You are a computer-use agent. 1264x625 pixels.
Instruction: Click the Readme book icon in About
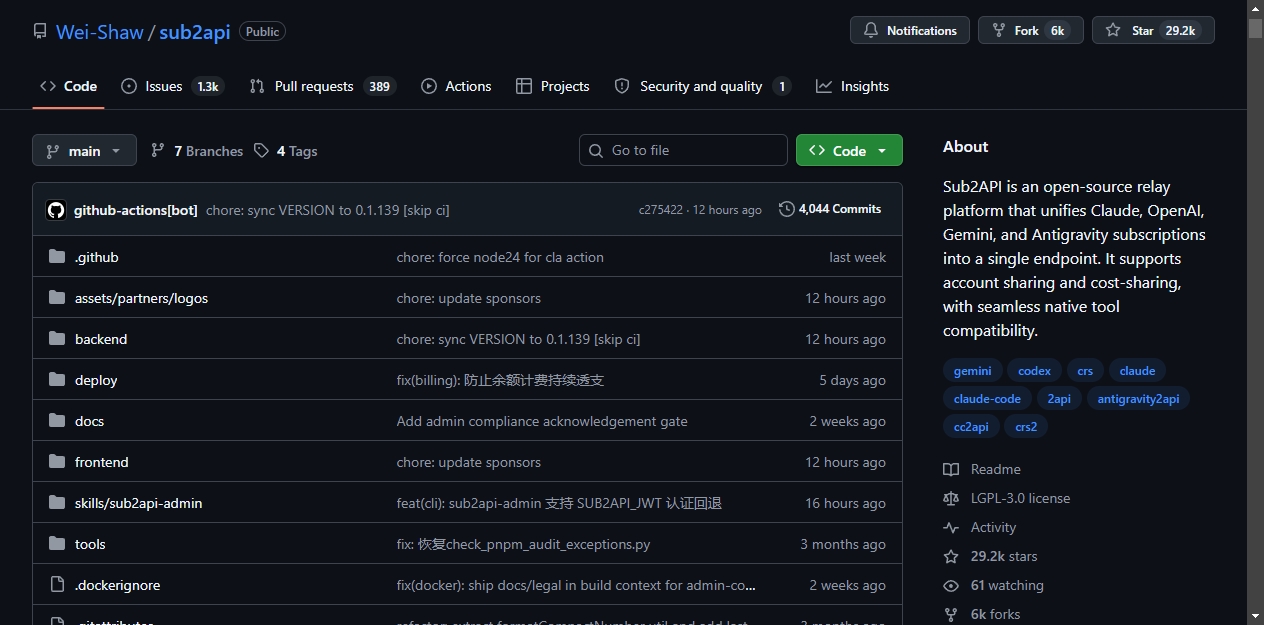pyautogui.click(x=951, y=469)
